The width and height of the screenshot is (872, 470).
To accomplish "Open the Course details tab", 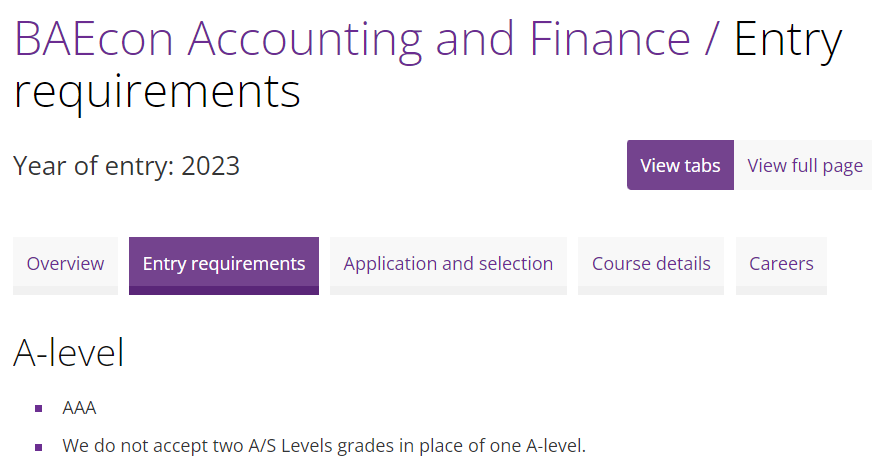I will (651, 264).
